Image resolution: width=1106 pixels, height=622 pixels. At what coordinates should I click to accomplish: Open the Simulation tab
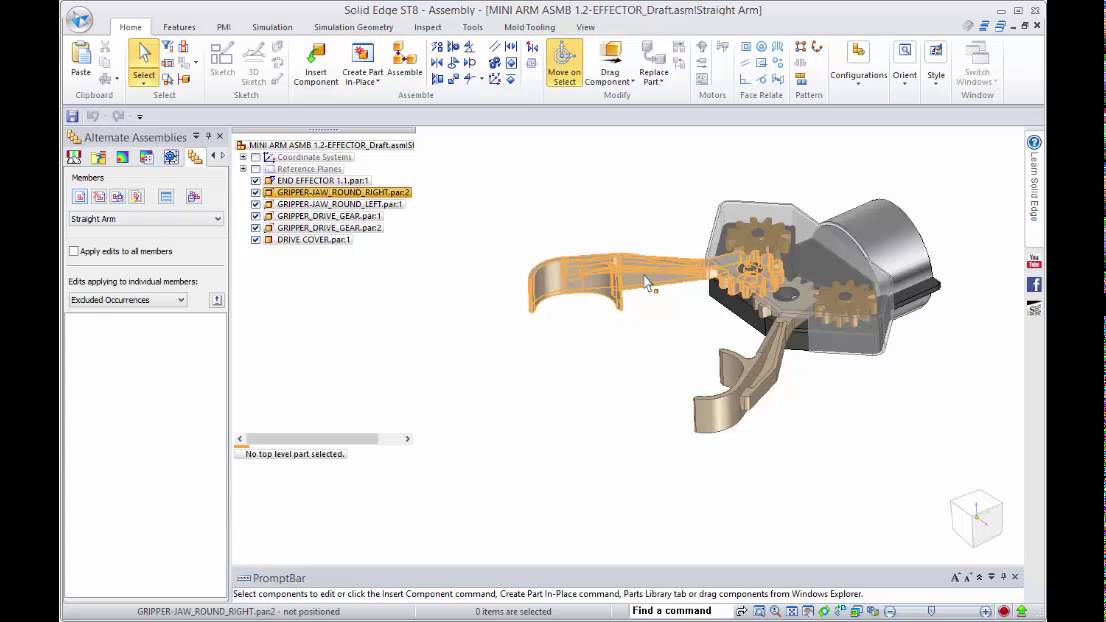click(x=272, y=27)
